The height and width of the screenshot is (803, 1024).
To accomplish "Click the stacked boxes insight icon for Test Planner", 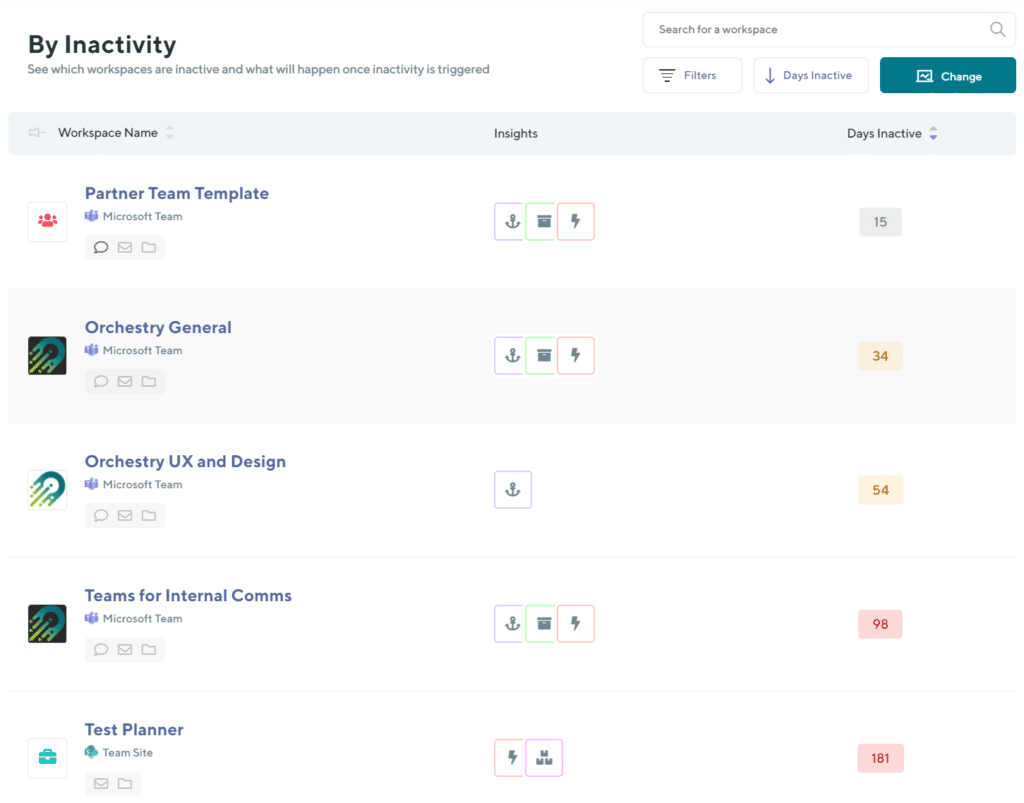I will (544, 757).
